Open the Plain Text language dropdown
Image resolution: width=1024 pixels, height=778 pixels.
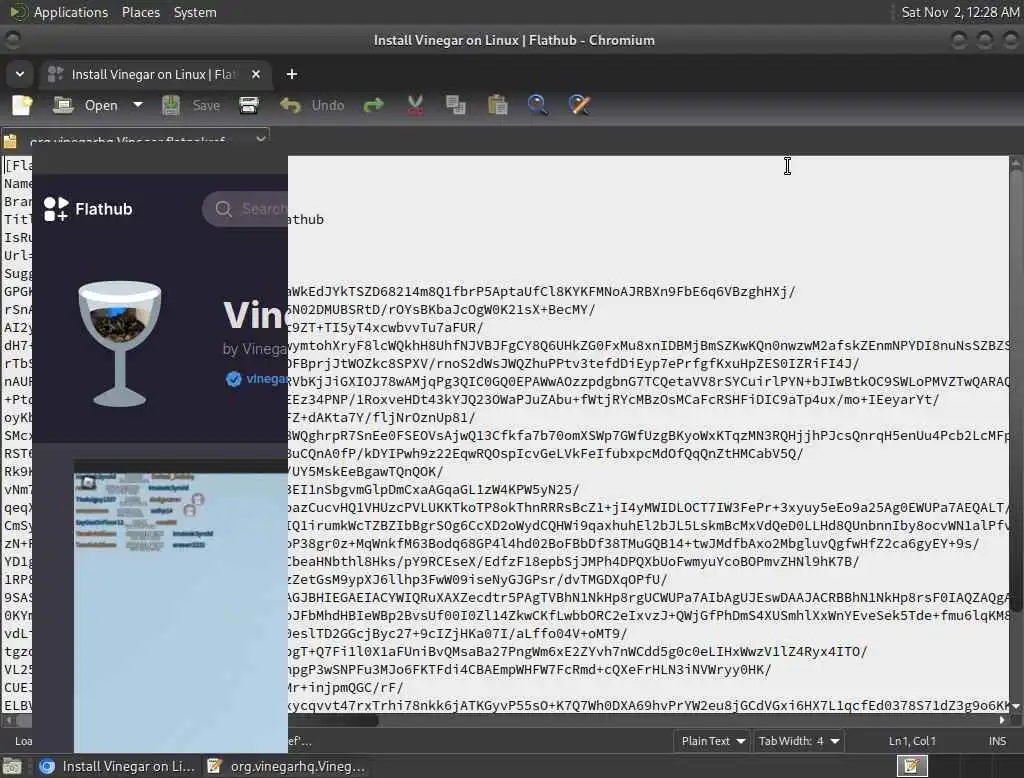[713, 741]
